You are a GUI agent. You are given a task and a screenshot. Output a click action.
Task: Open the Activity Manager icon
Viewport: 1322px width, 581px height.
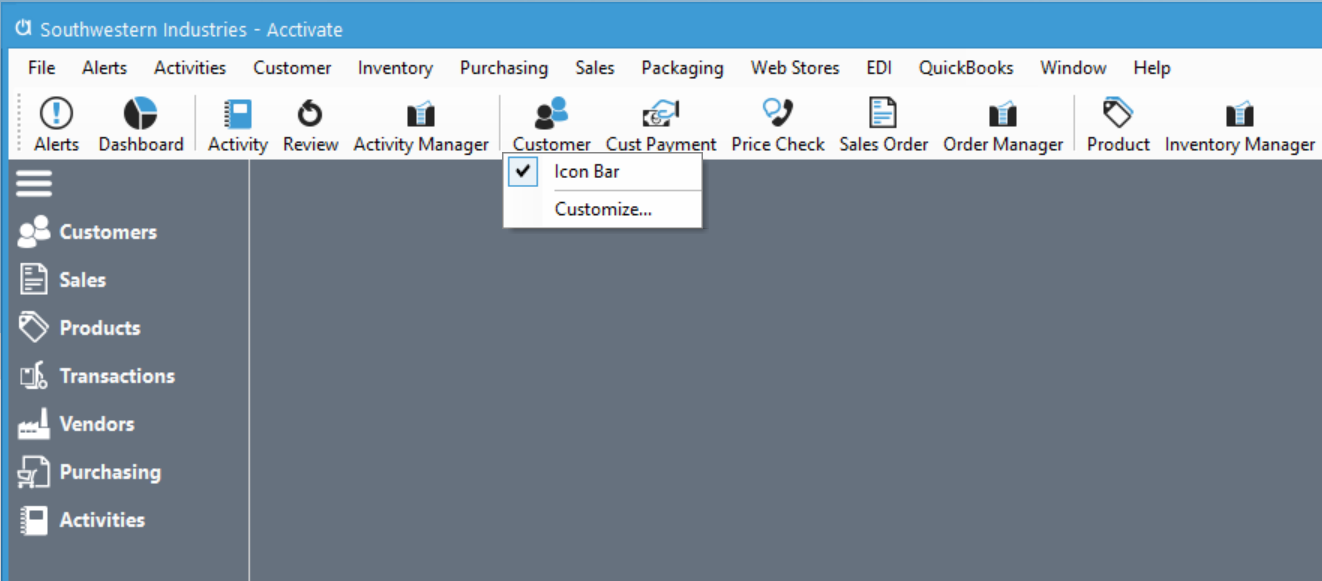[421, 120]
